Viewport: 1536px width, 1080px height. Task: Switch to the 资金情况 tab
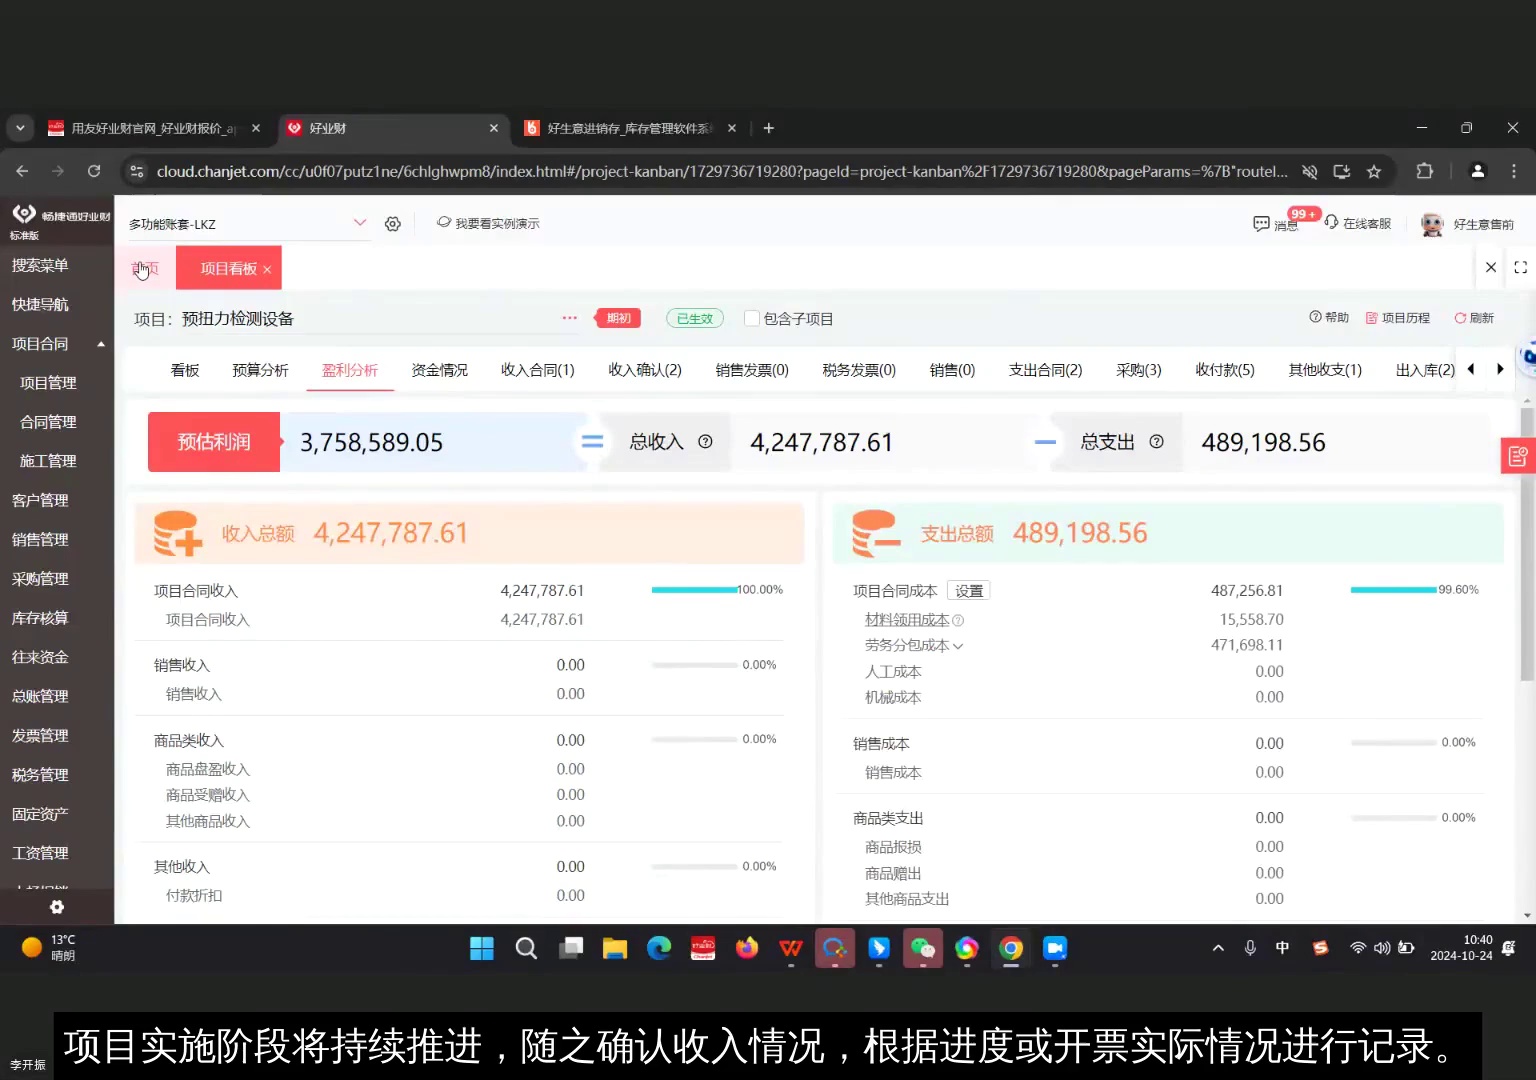point(439,369)
